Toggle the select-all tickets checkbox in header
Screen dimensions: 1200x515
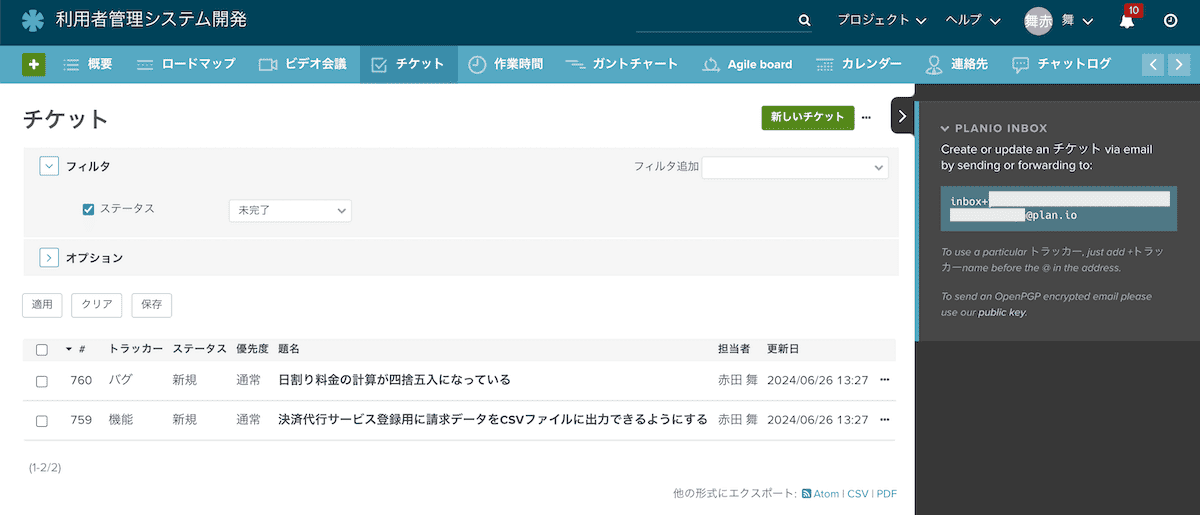[x=42, y=350]
